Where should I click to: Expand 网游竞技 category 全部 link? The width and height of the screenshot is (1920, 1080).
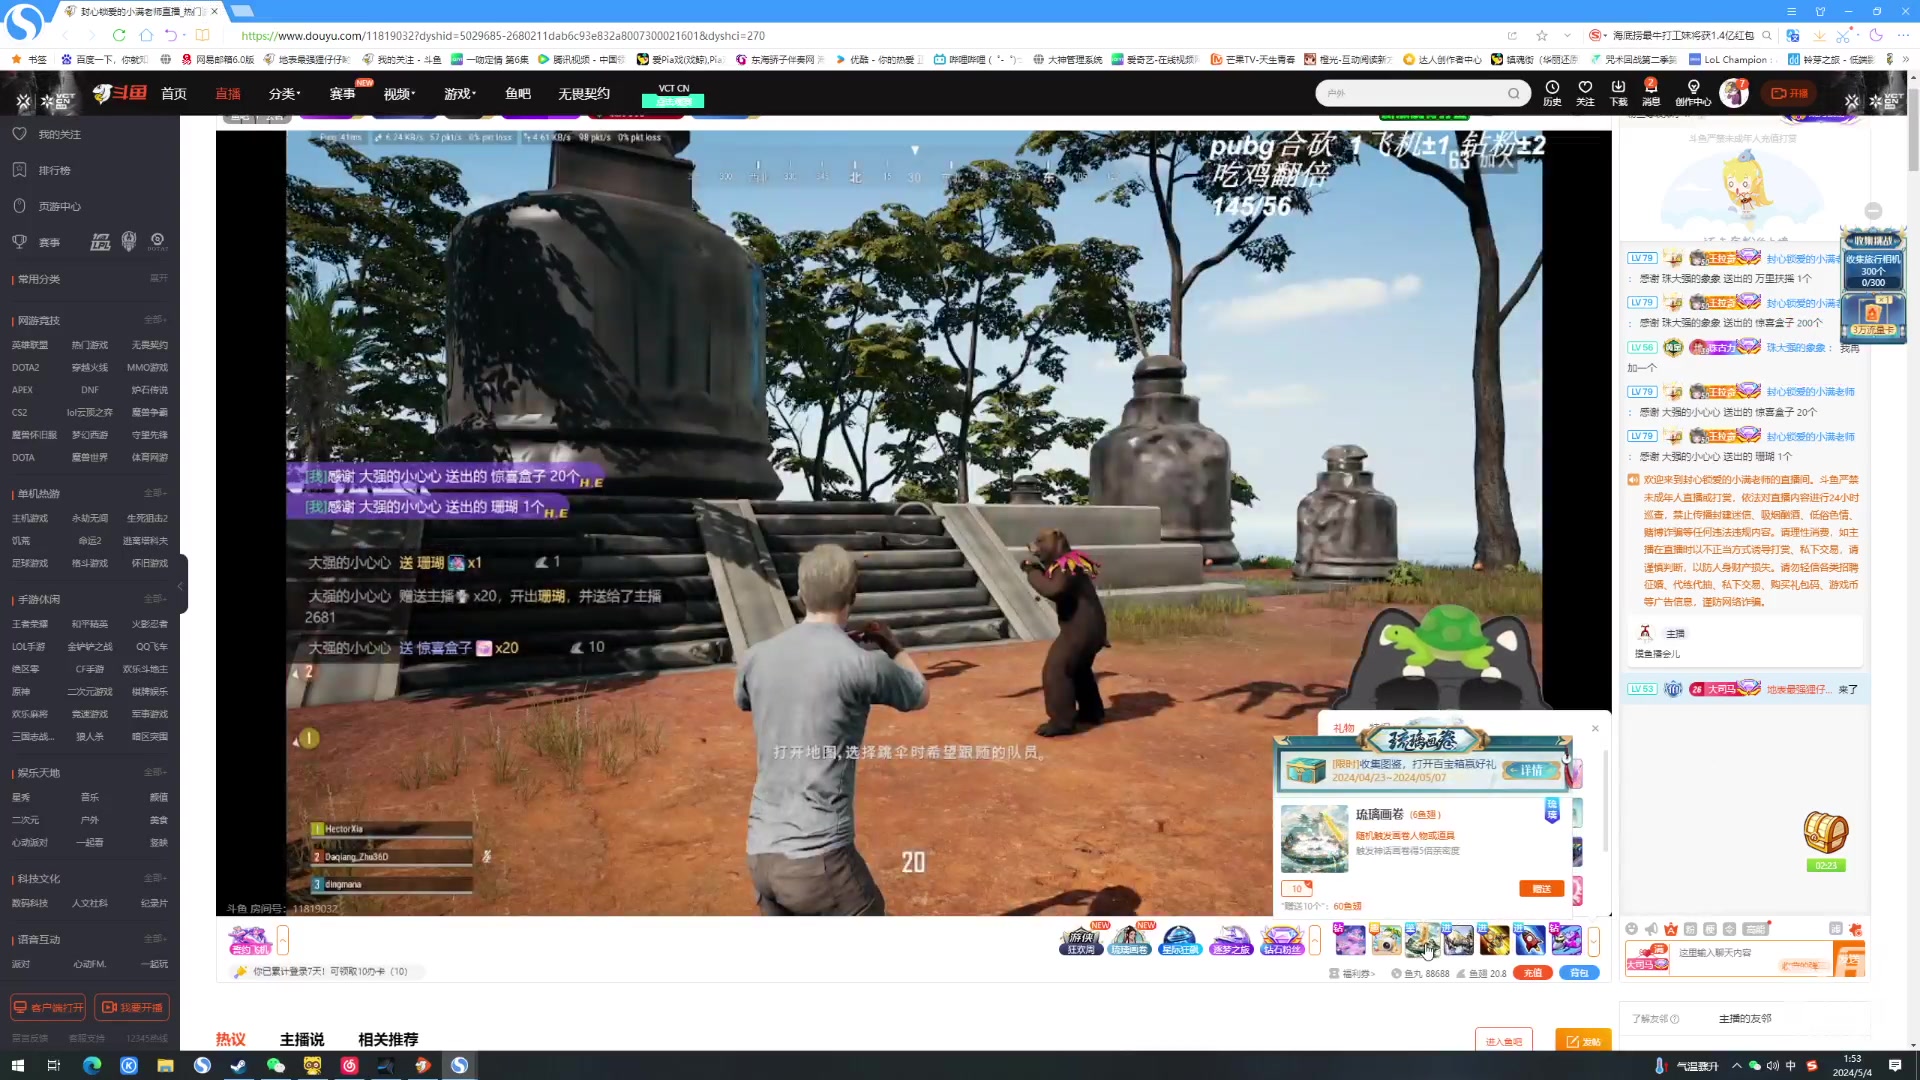click(156, 320)
